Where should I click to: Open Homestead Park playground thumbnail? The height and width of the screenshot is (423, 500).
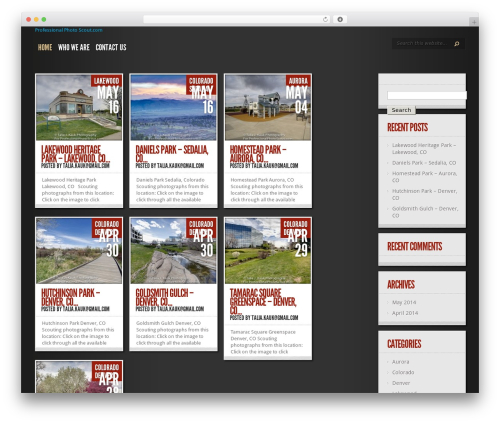click(x=268, y=107)
